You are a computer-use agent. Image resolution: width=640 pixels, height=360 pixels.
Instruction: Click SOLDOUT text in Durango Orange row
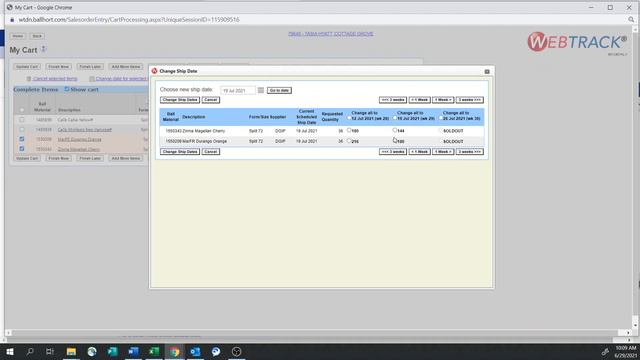(x=453, y=141)
